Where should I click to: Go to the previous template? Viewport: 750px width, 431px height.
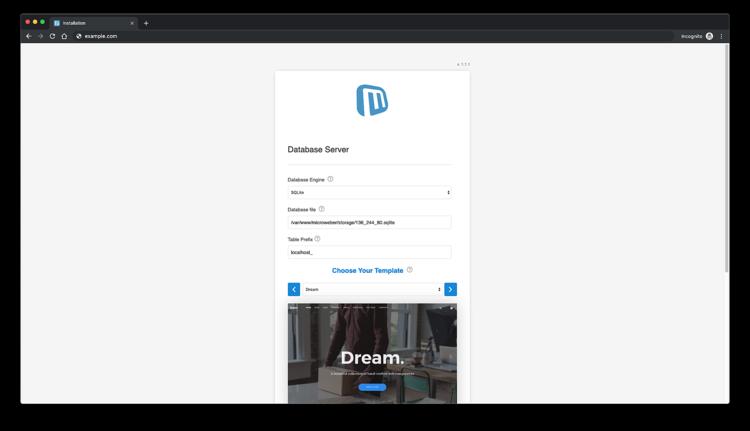pos(294,289)
